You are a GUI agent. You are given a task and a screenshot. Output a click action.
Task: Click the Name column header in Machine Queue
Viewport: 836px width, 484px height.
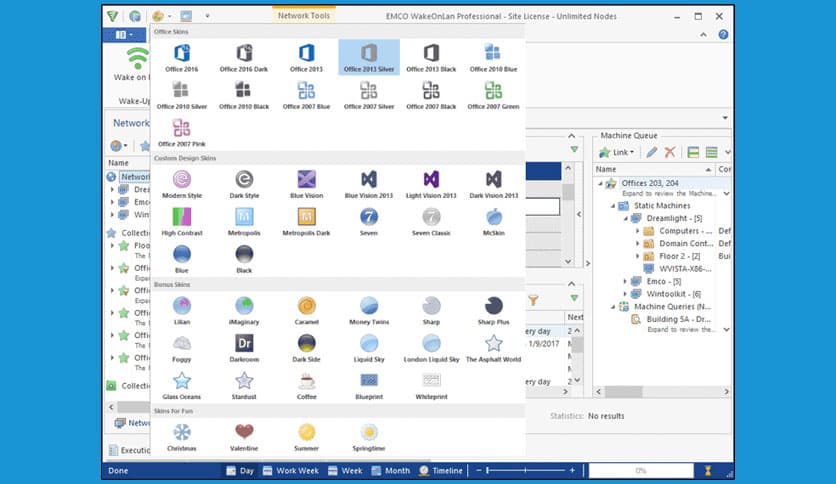coord(654,170)
